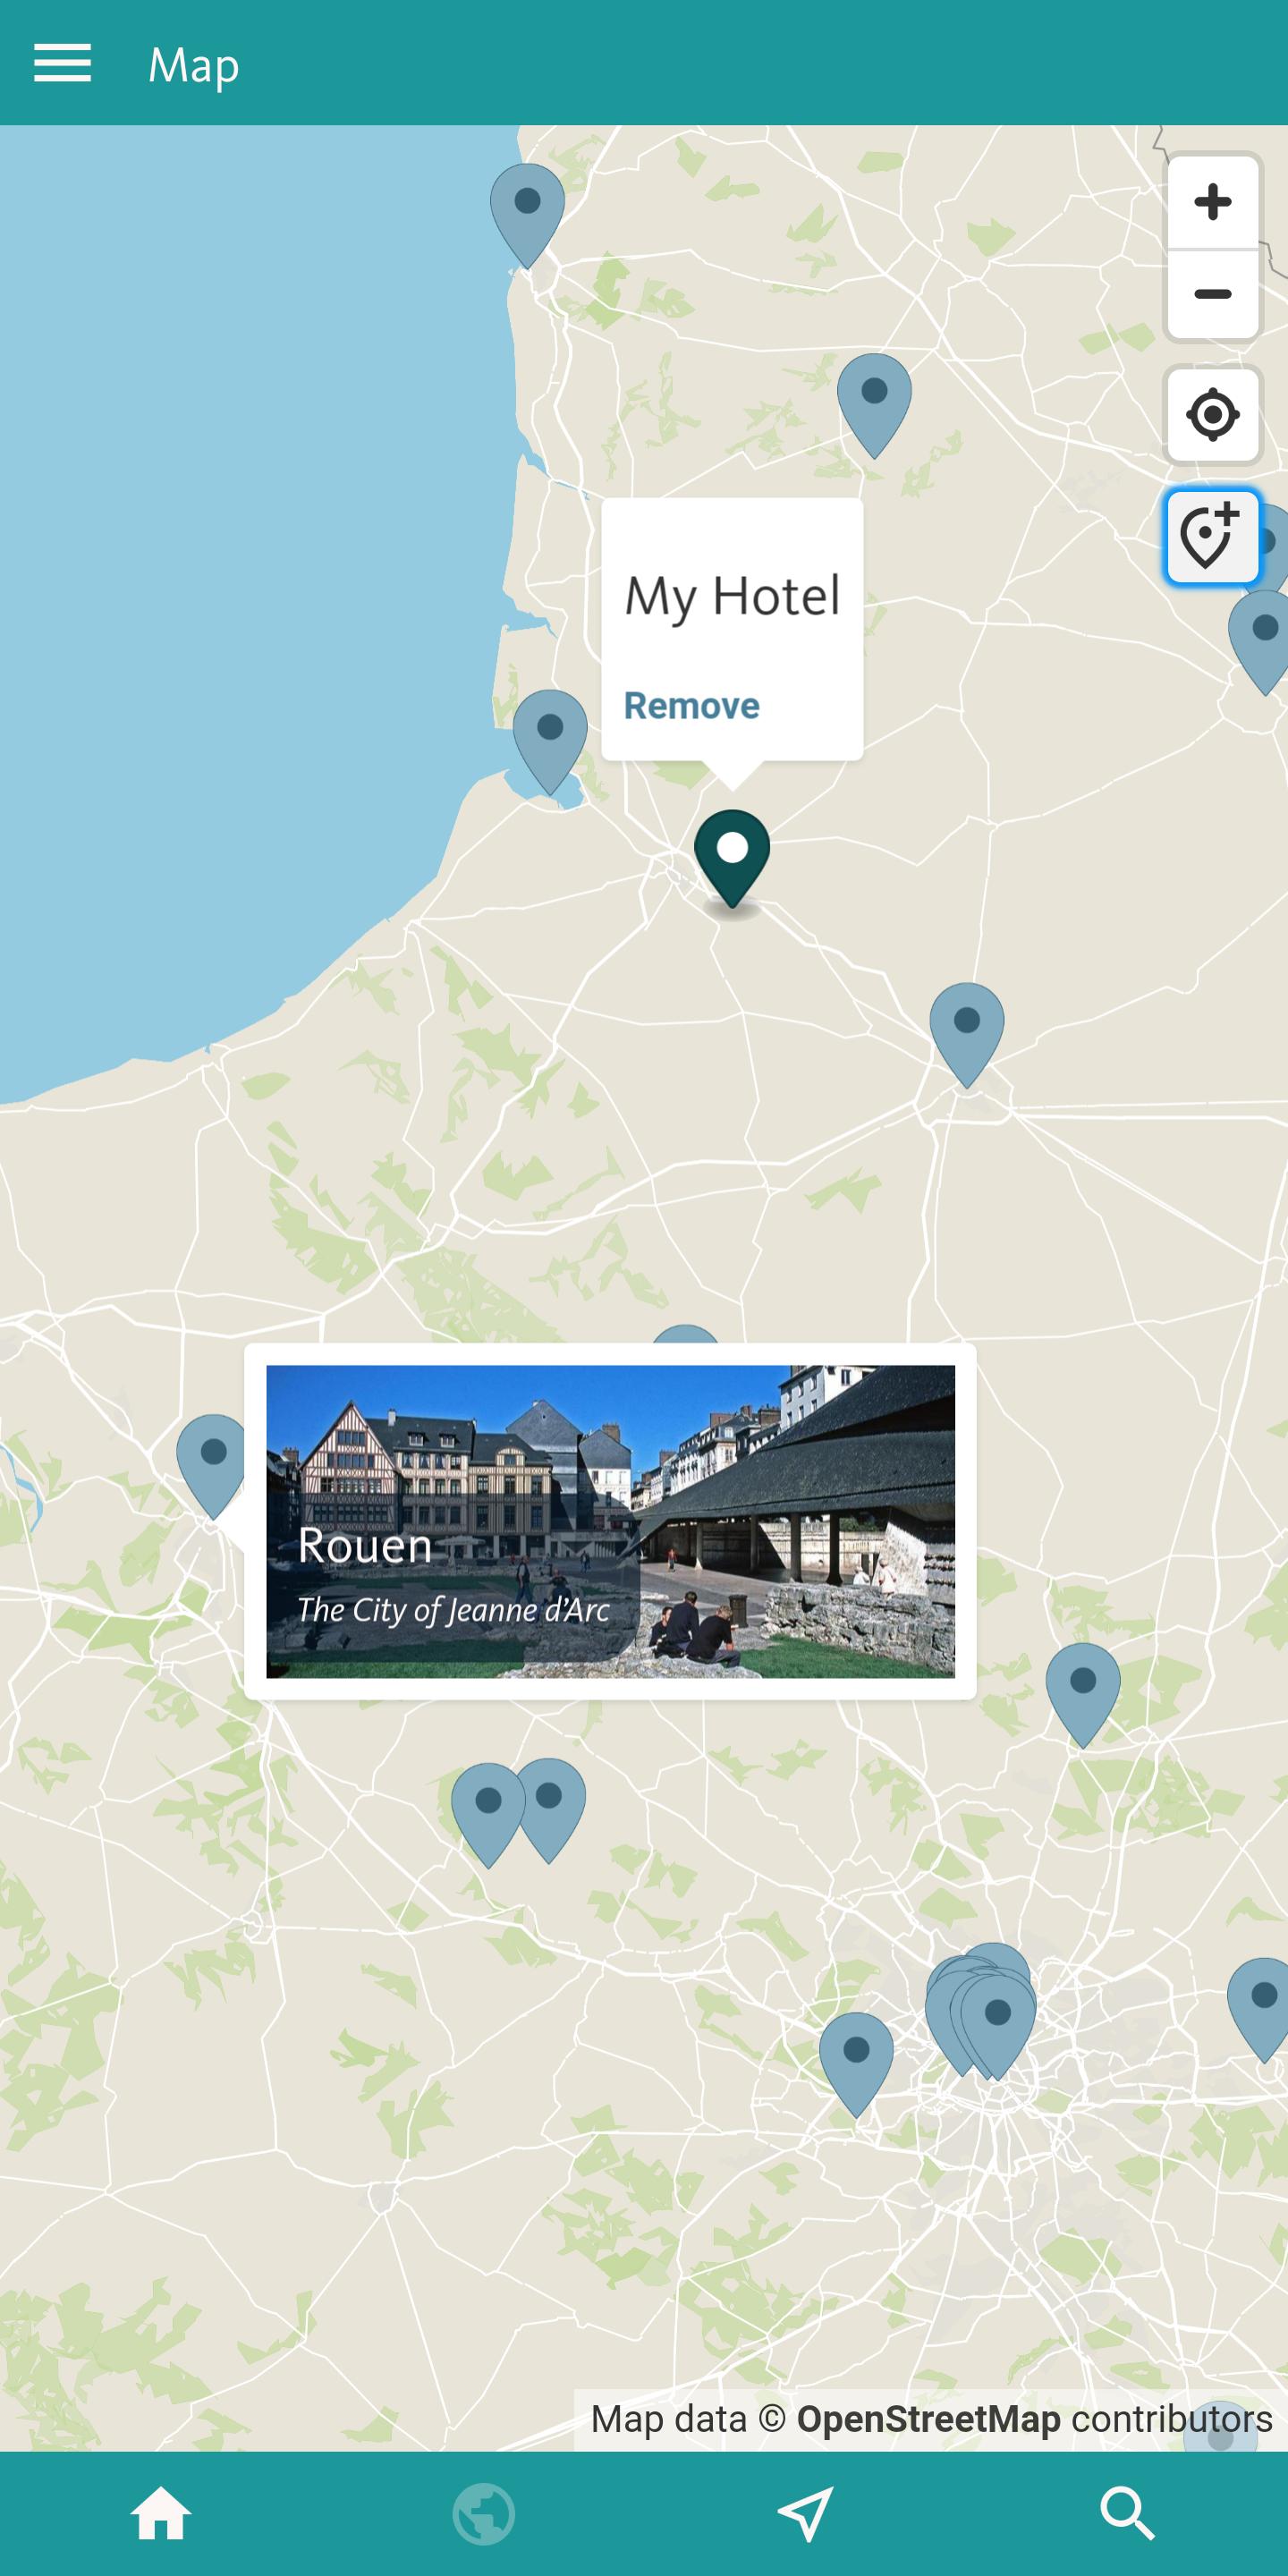
Task: Select the front pin of the Paris cluster
Action: [x=998, y=2027]
